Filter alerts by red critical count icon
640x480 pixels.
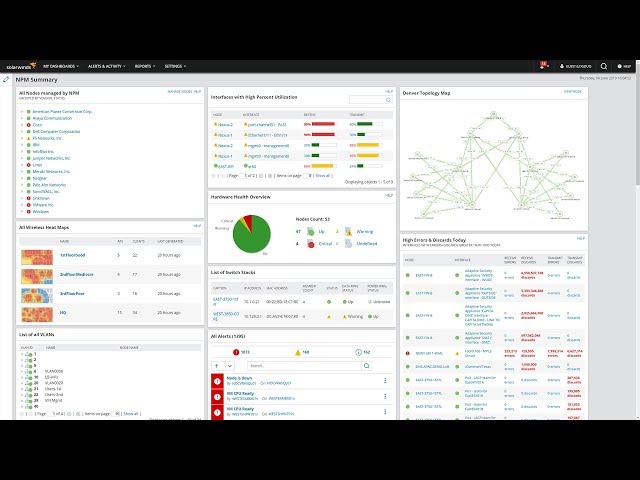[x=236, y=352]
